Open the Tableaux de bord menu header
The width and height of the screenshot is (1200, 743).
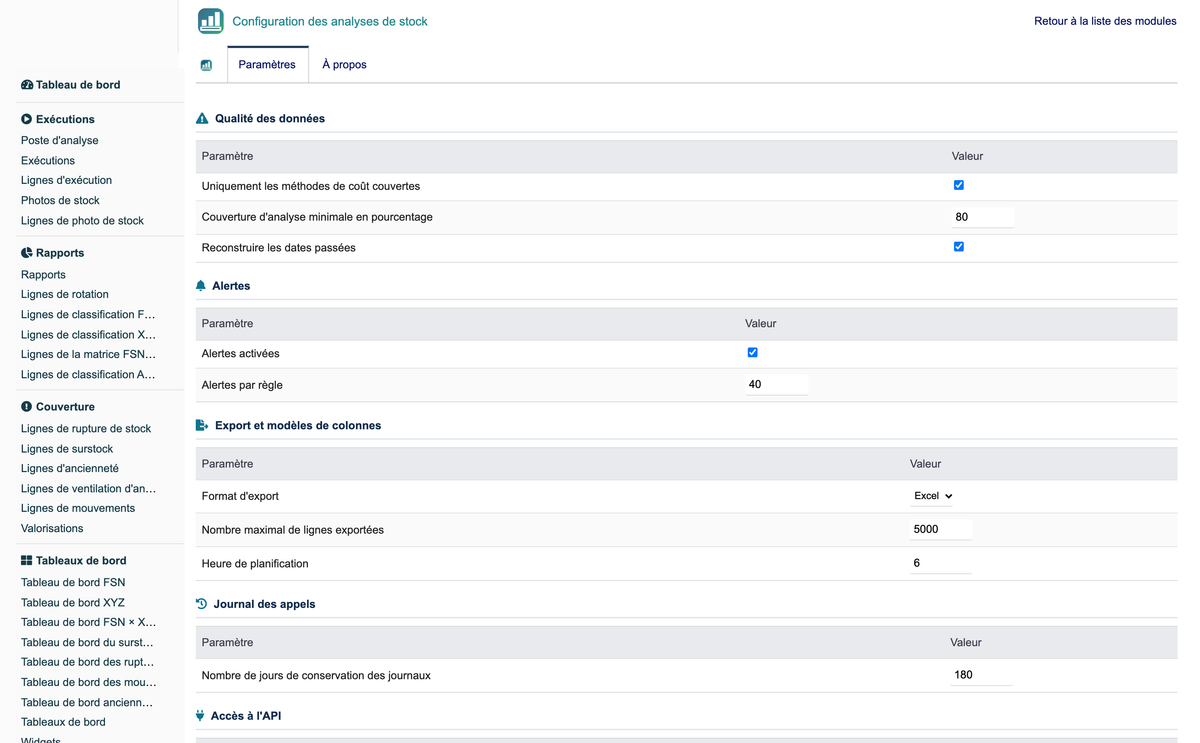(81, 561)
